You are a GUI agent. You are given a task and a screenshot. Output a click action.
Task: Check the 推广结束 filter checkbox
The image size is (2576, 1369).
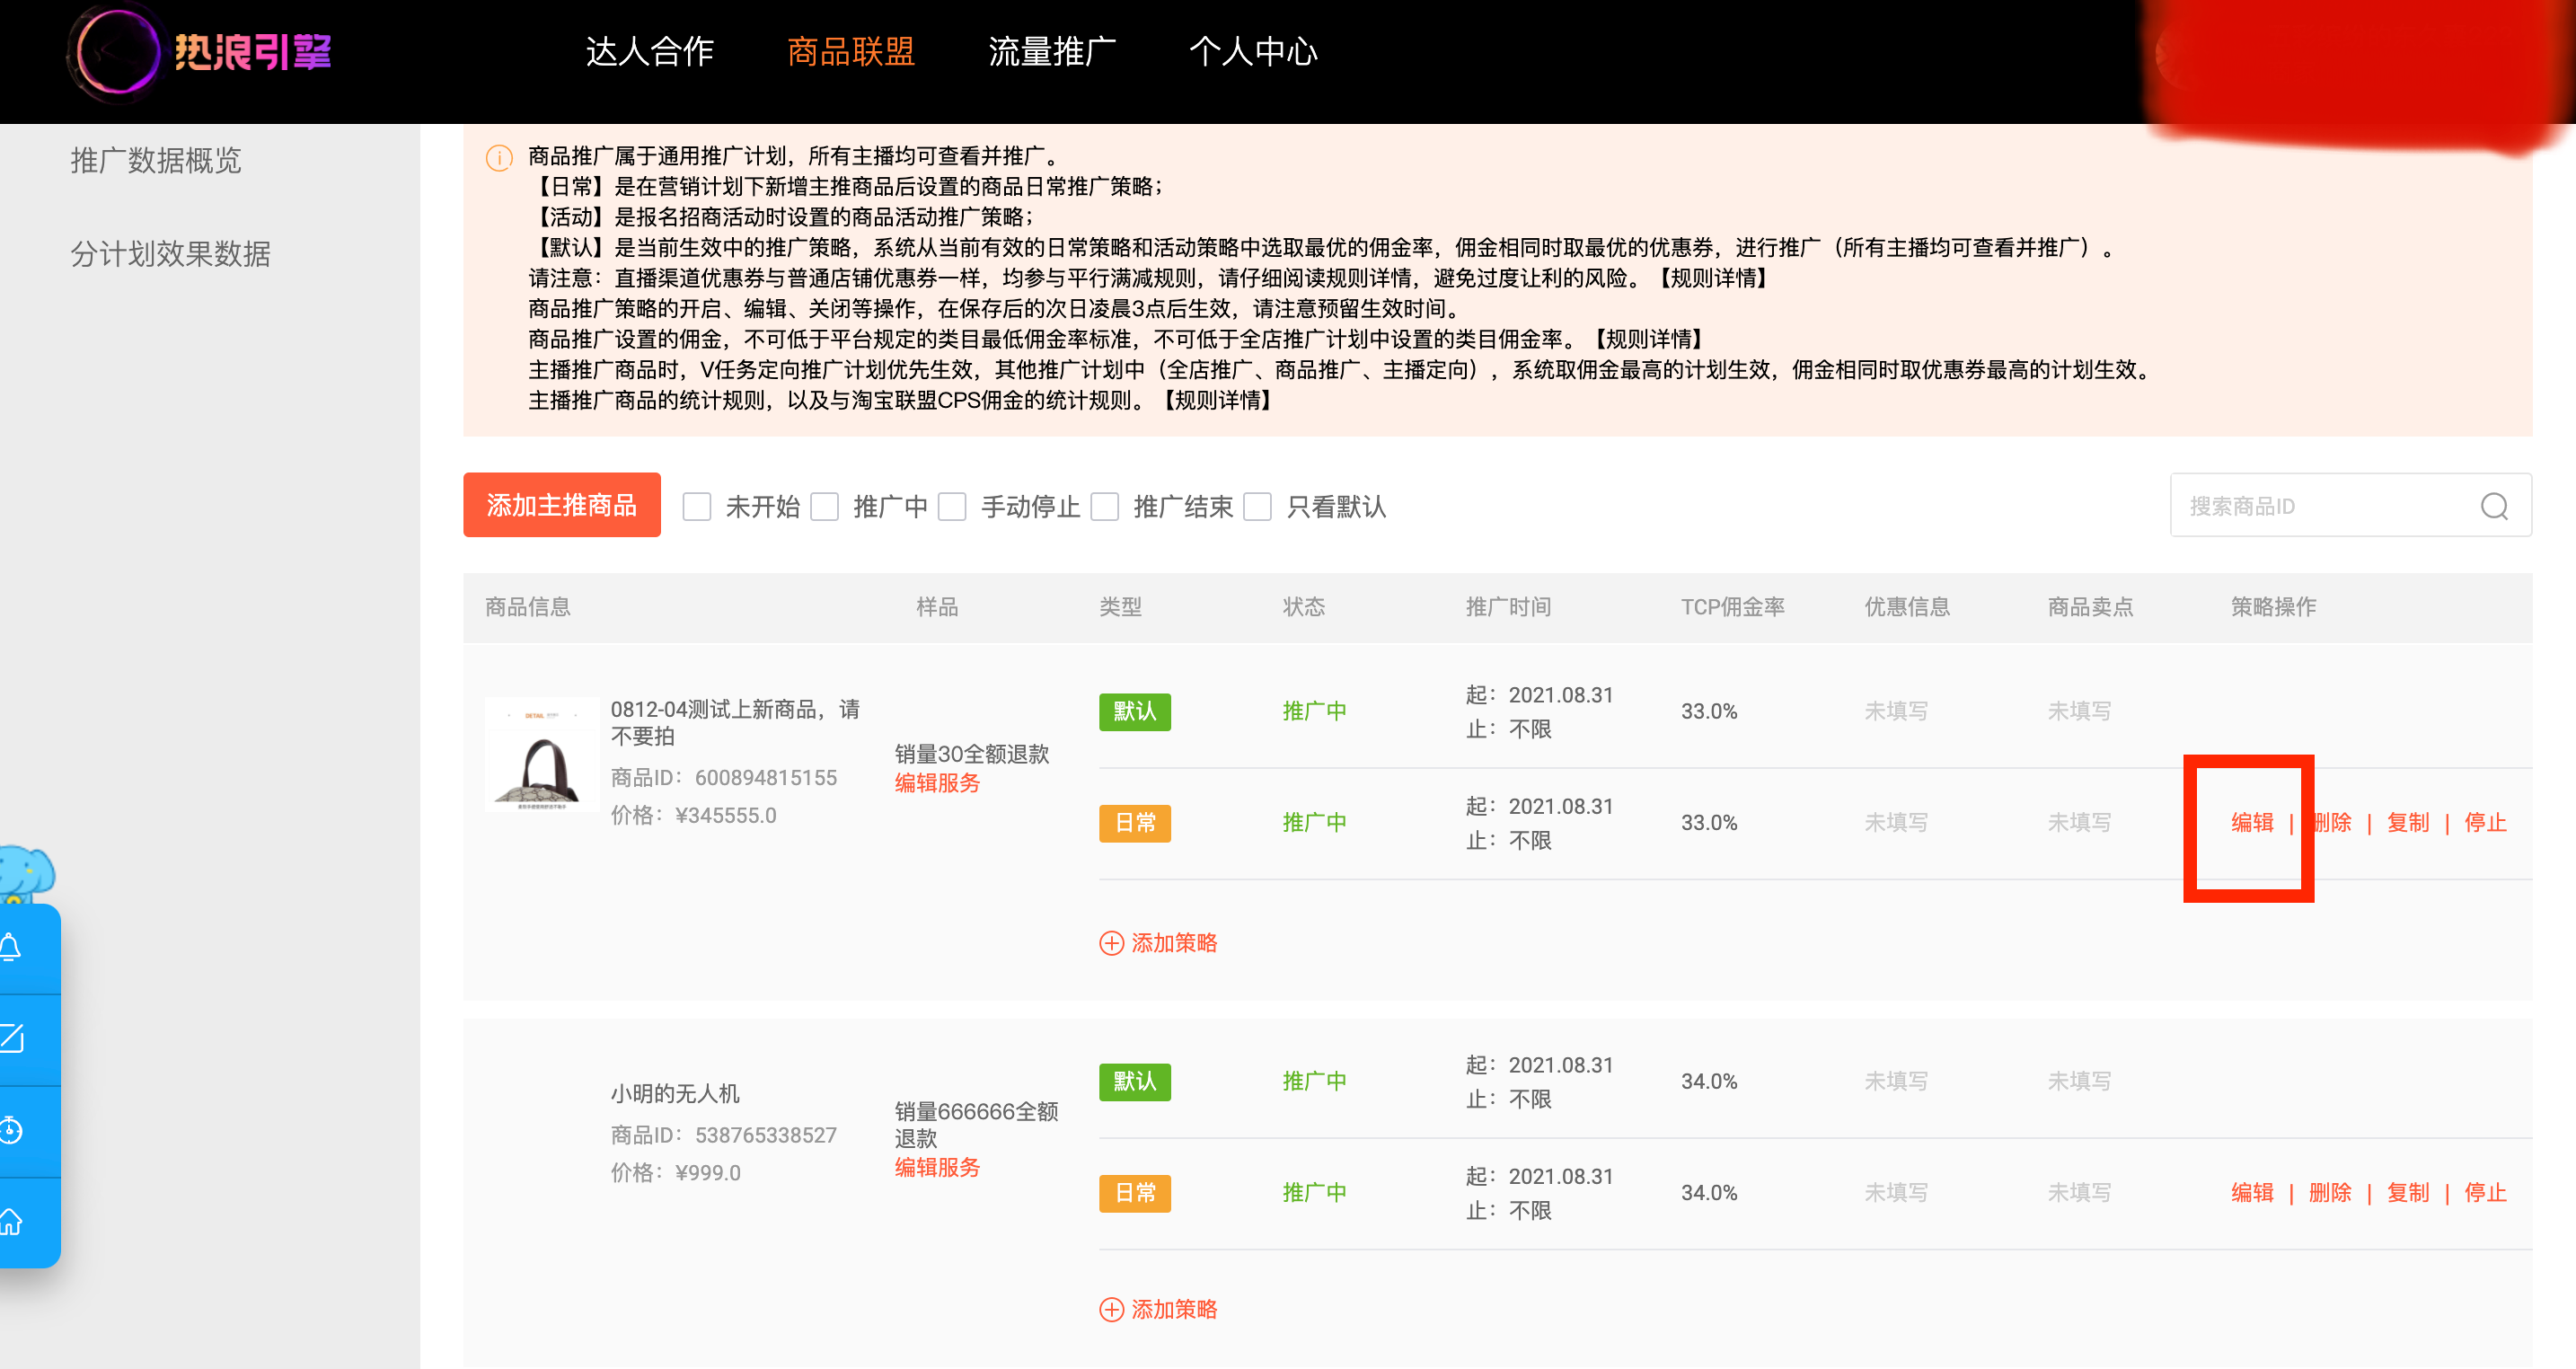click(1105, 507)
